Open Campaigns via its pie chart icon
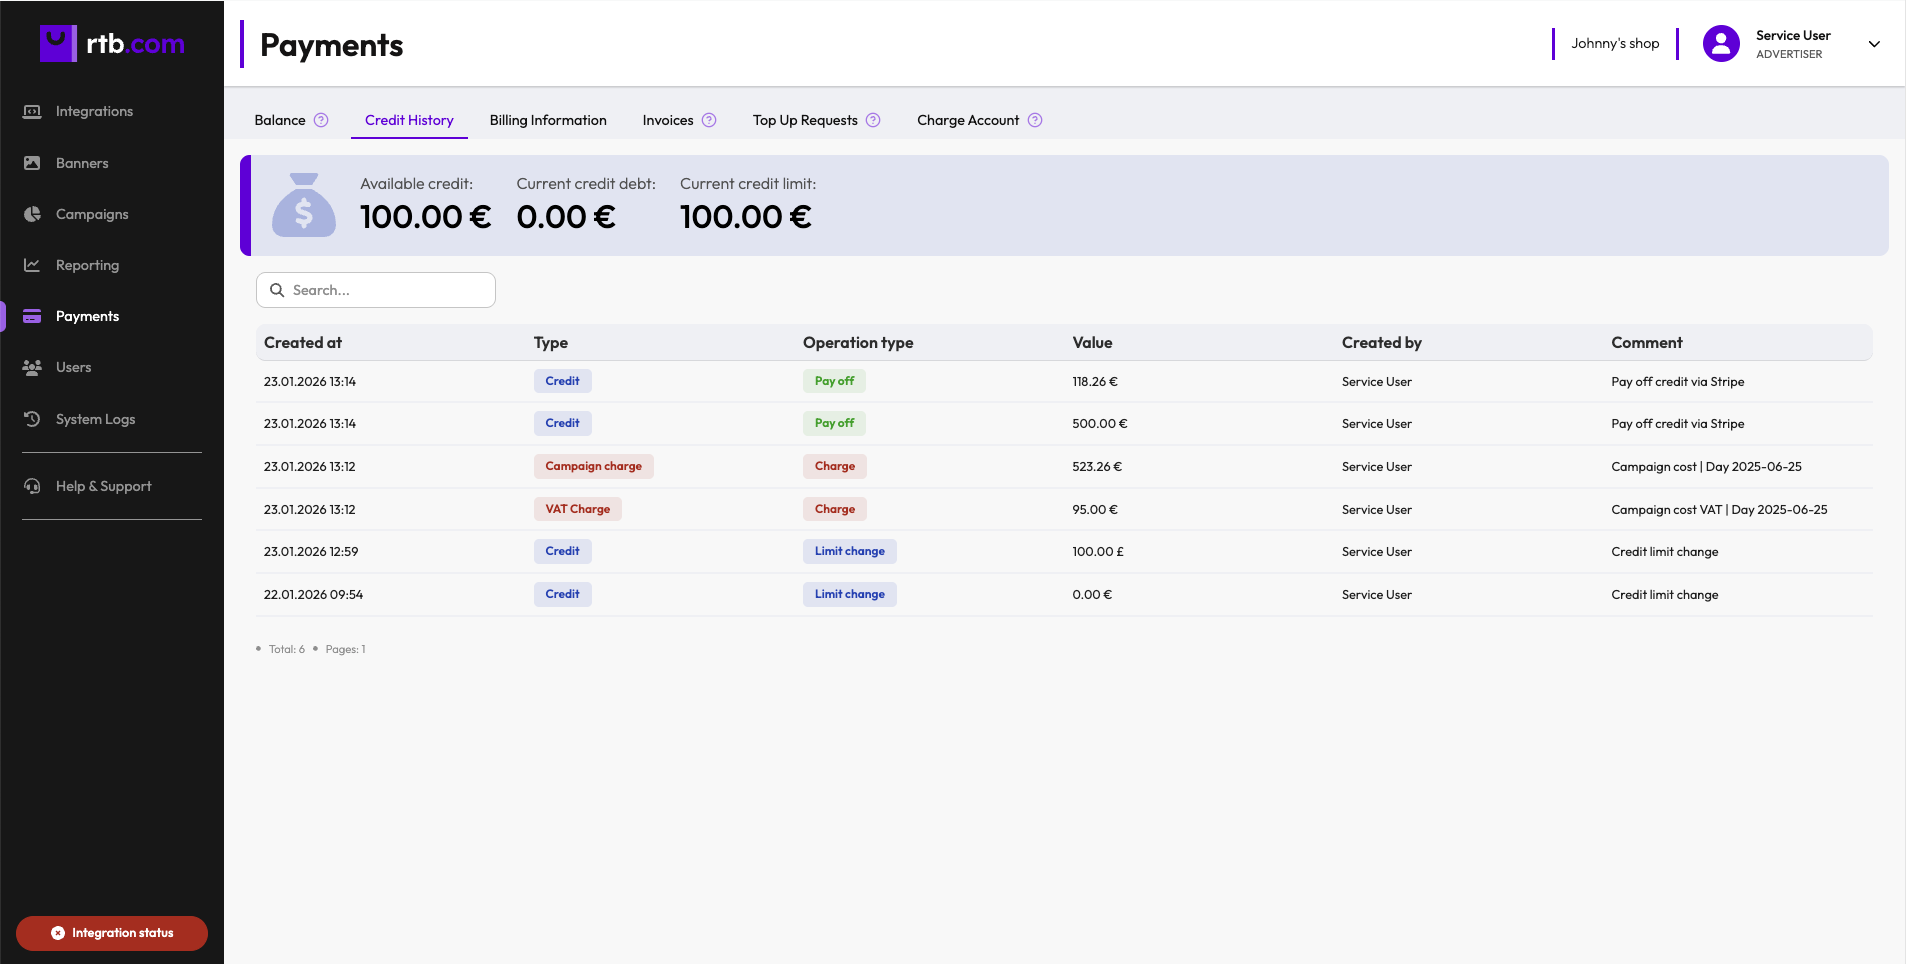Viewport: 1906px width, 964px height. coord(32,214)
